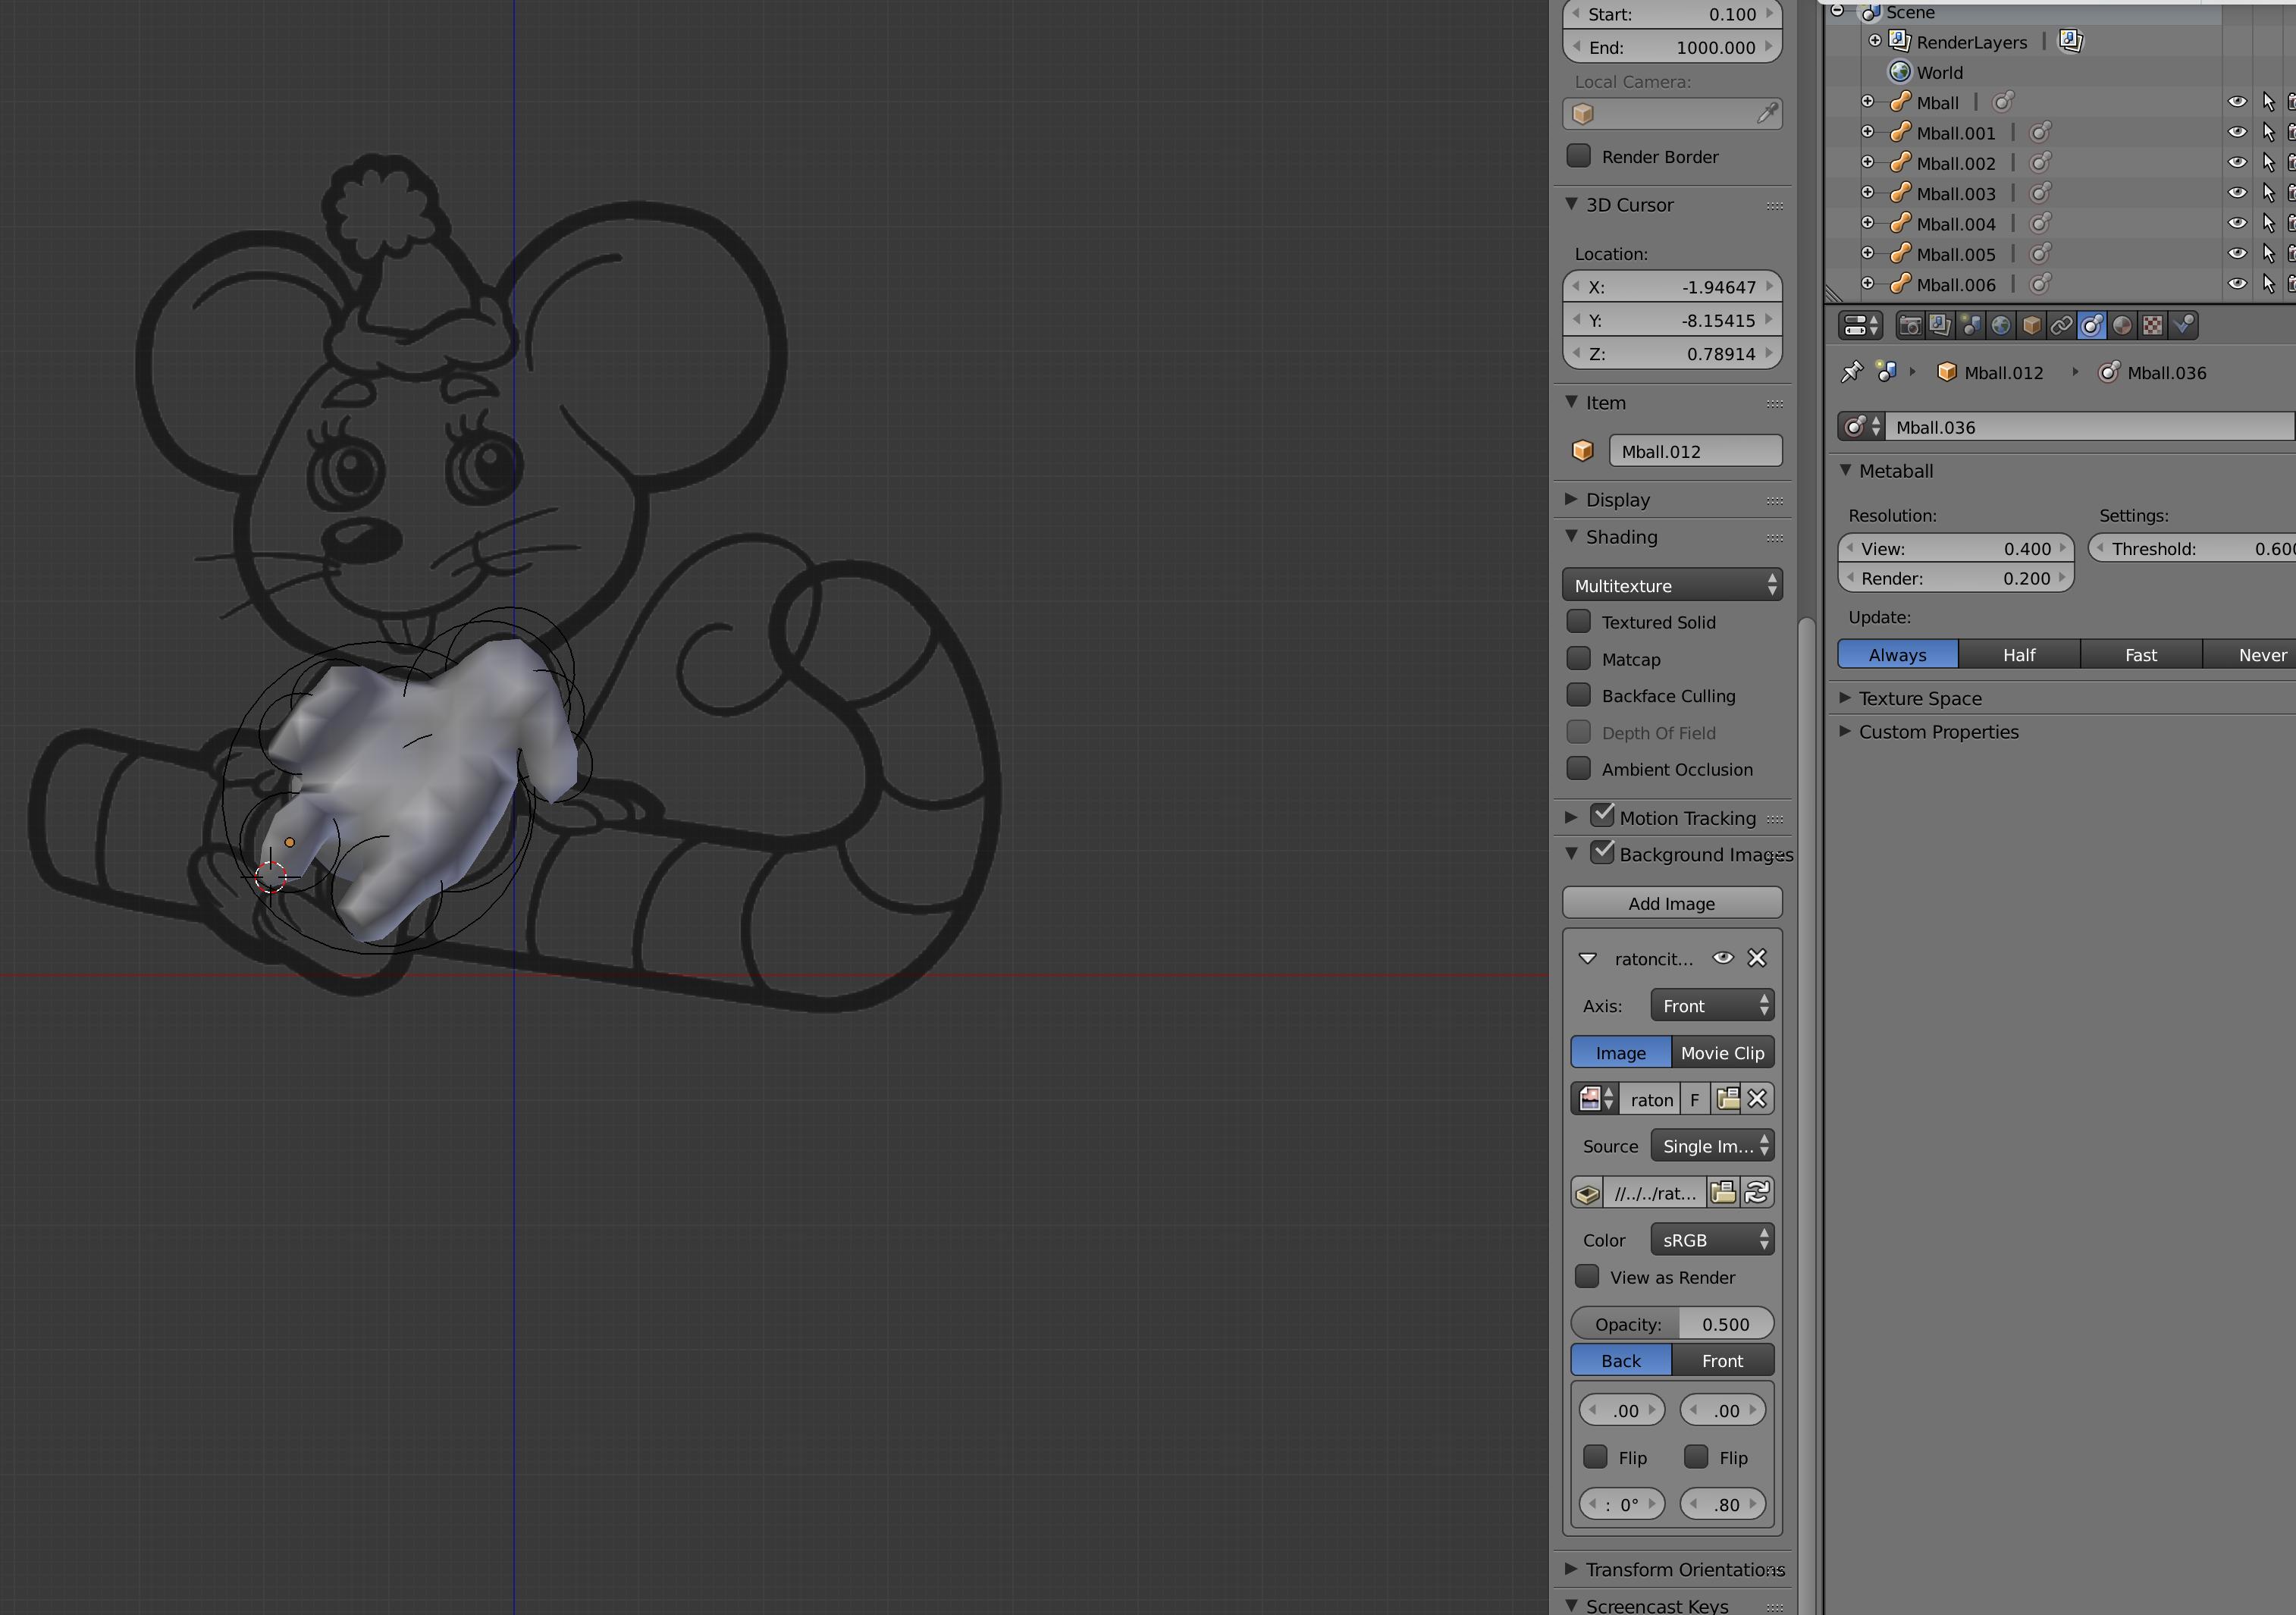This screenshot has width=2296, height=1615.
Task: Click the orange cube icon beside Item name
Action: [1582, 451]
